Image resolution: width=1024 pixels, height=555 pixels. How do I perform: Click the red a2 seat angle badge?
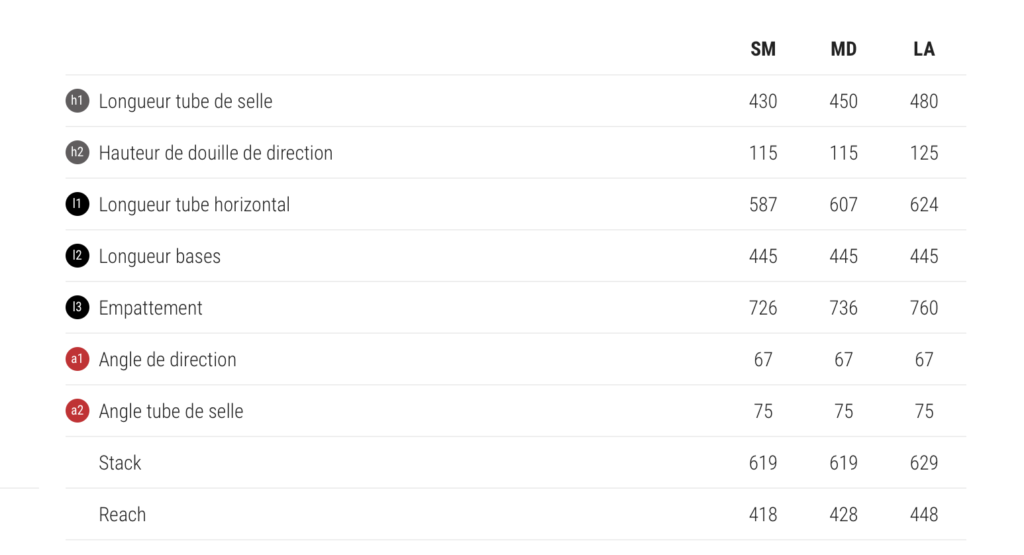coord(77,411)
